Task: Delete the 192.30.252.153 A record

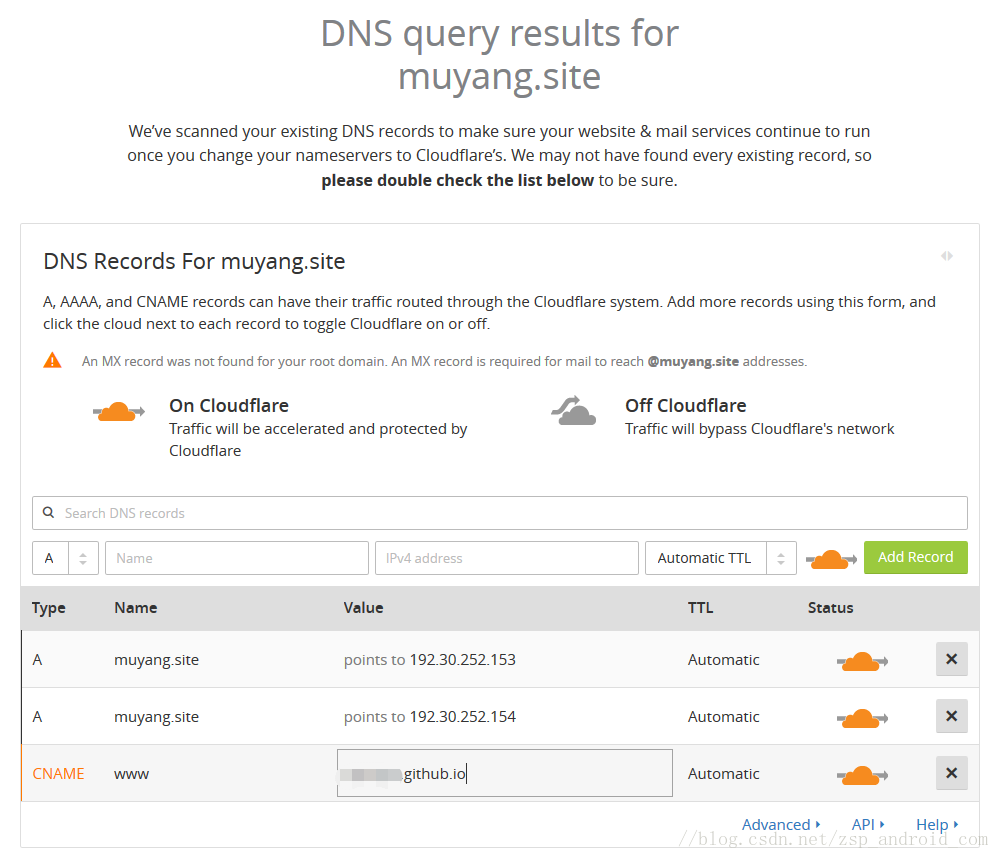Action: (x=952, y=659)
